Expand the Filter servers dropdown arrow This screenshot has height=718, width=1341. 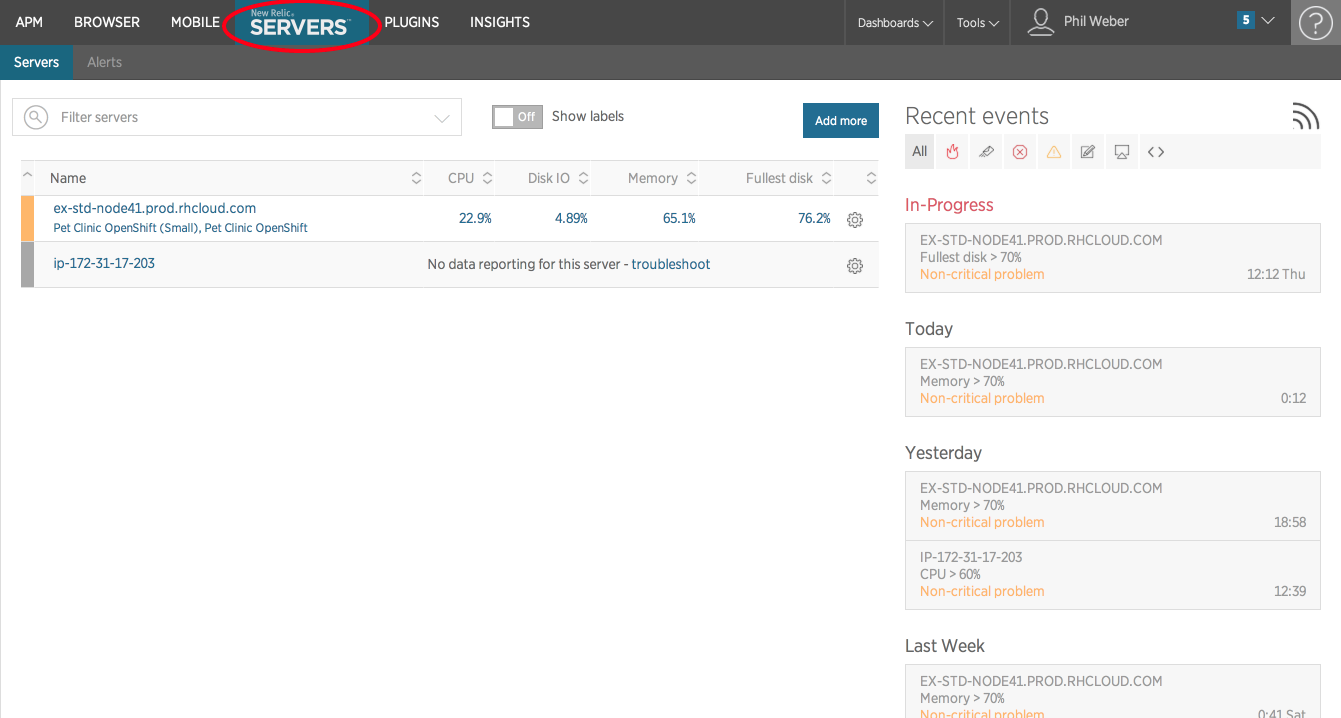click(442, 118)
